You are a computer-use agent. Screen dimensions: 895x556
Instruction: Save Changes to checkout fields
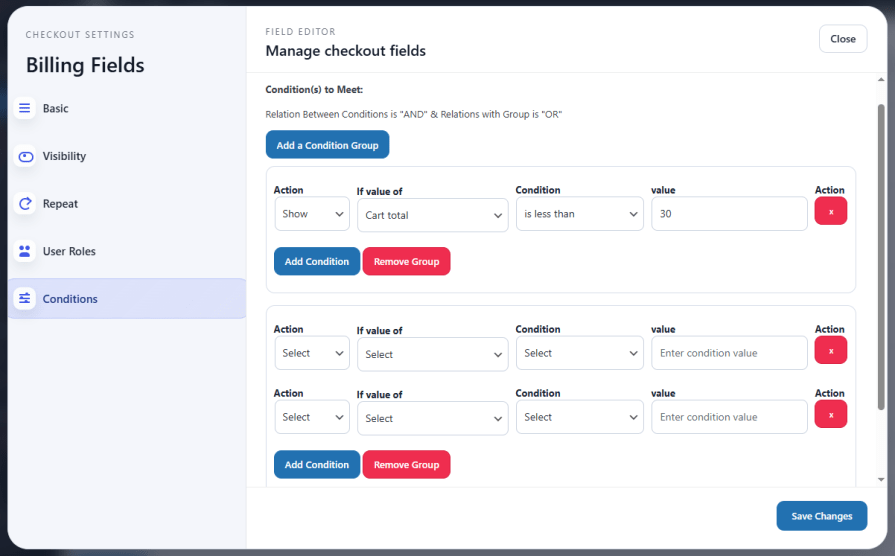[821, 516]
